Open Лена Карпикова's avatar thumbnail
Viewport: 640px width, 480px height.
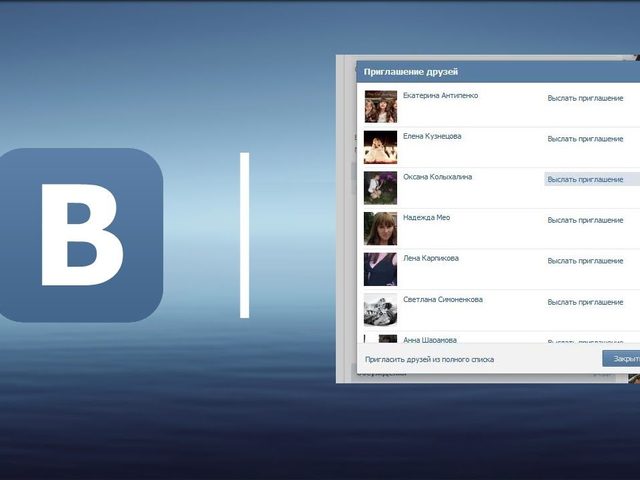tap(380, 269)
